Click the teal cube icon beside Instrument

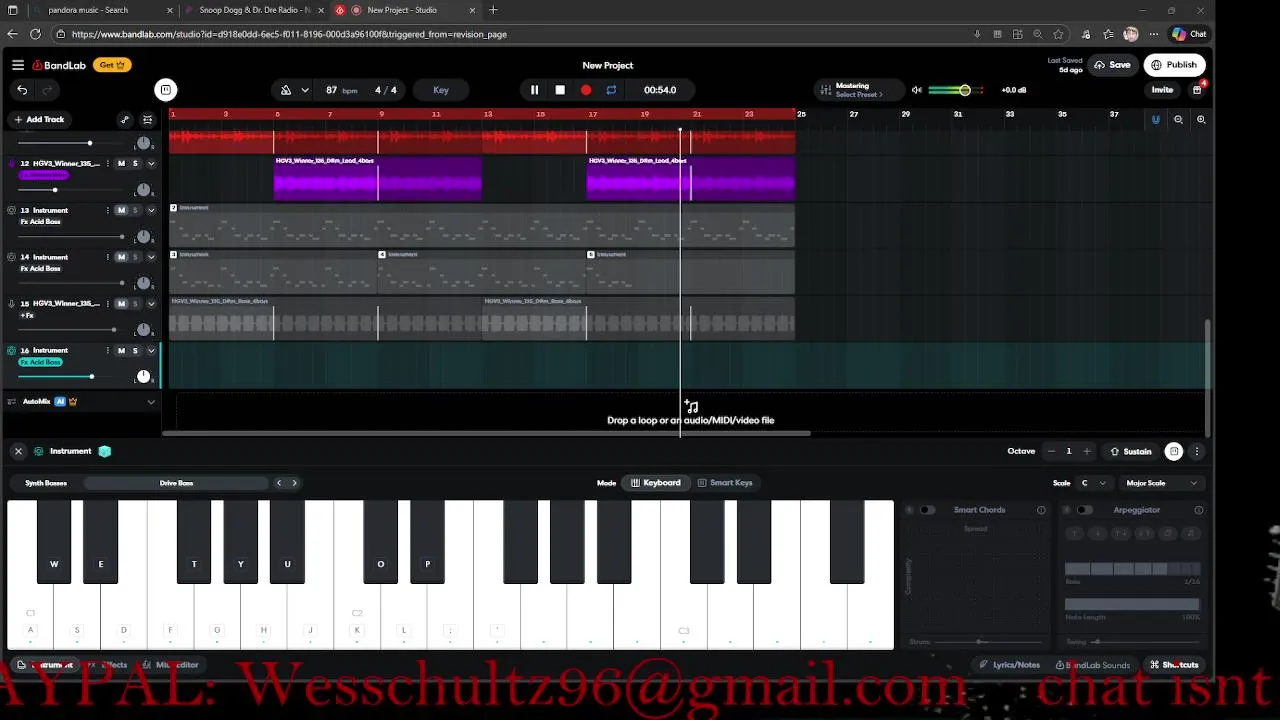coord(104,451)
